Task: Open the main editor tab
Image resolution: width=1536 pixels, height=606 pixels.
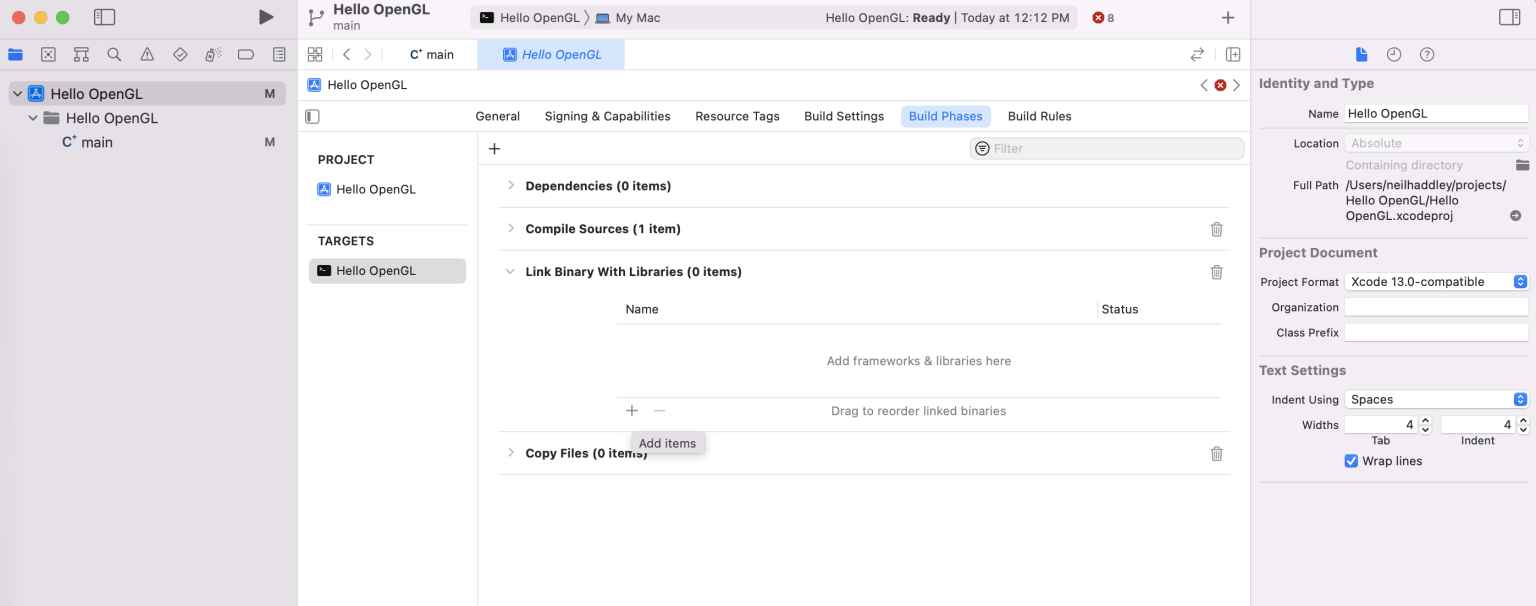Action: (432, 55)
